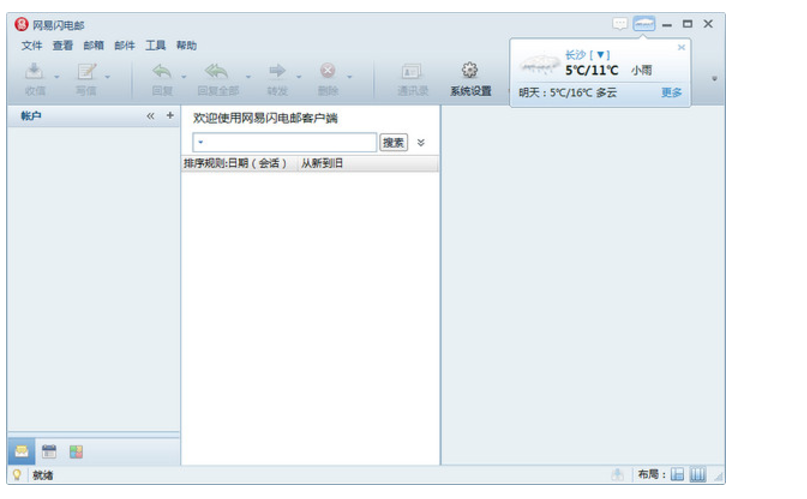Open the 查看 menu
Screen dimensions: 807x499
click(62, 45)
